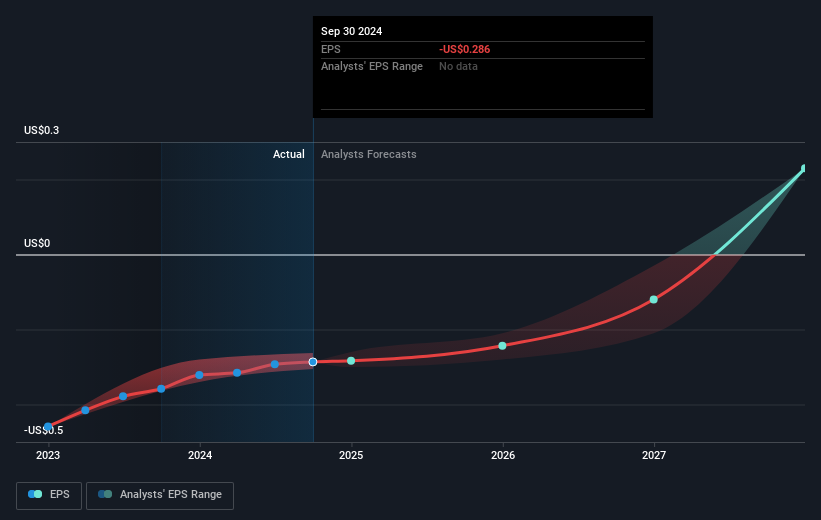This screenshot has width=821, height=520.
Task: Click the last data point at chart's right edge
Action: tap(804, 168)
